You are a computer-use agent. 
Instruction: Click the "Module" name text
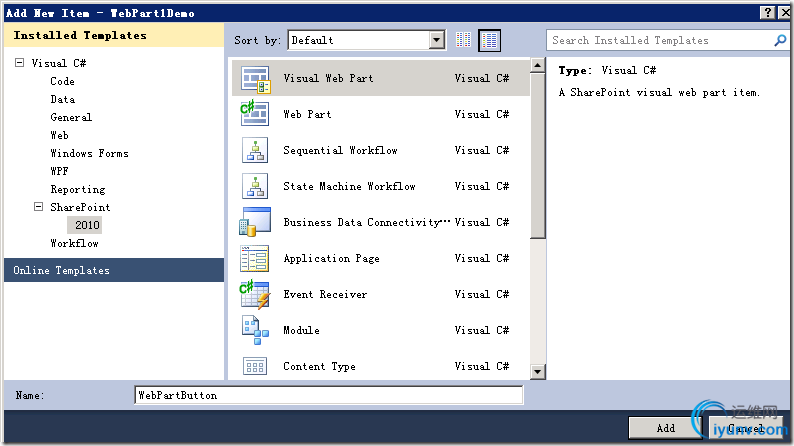301,330
